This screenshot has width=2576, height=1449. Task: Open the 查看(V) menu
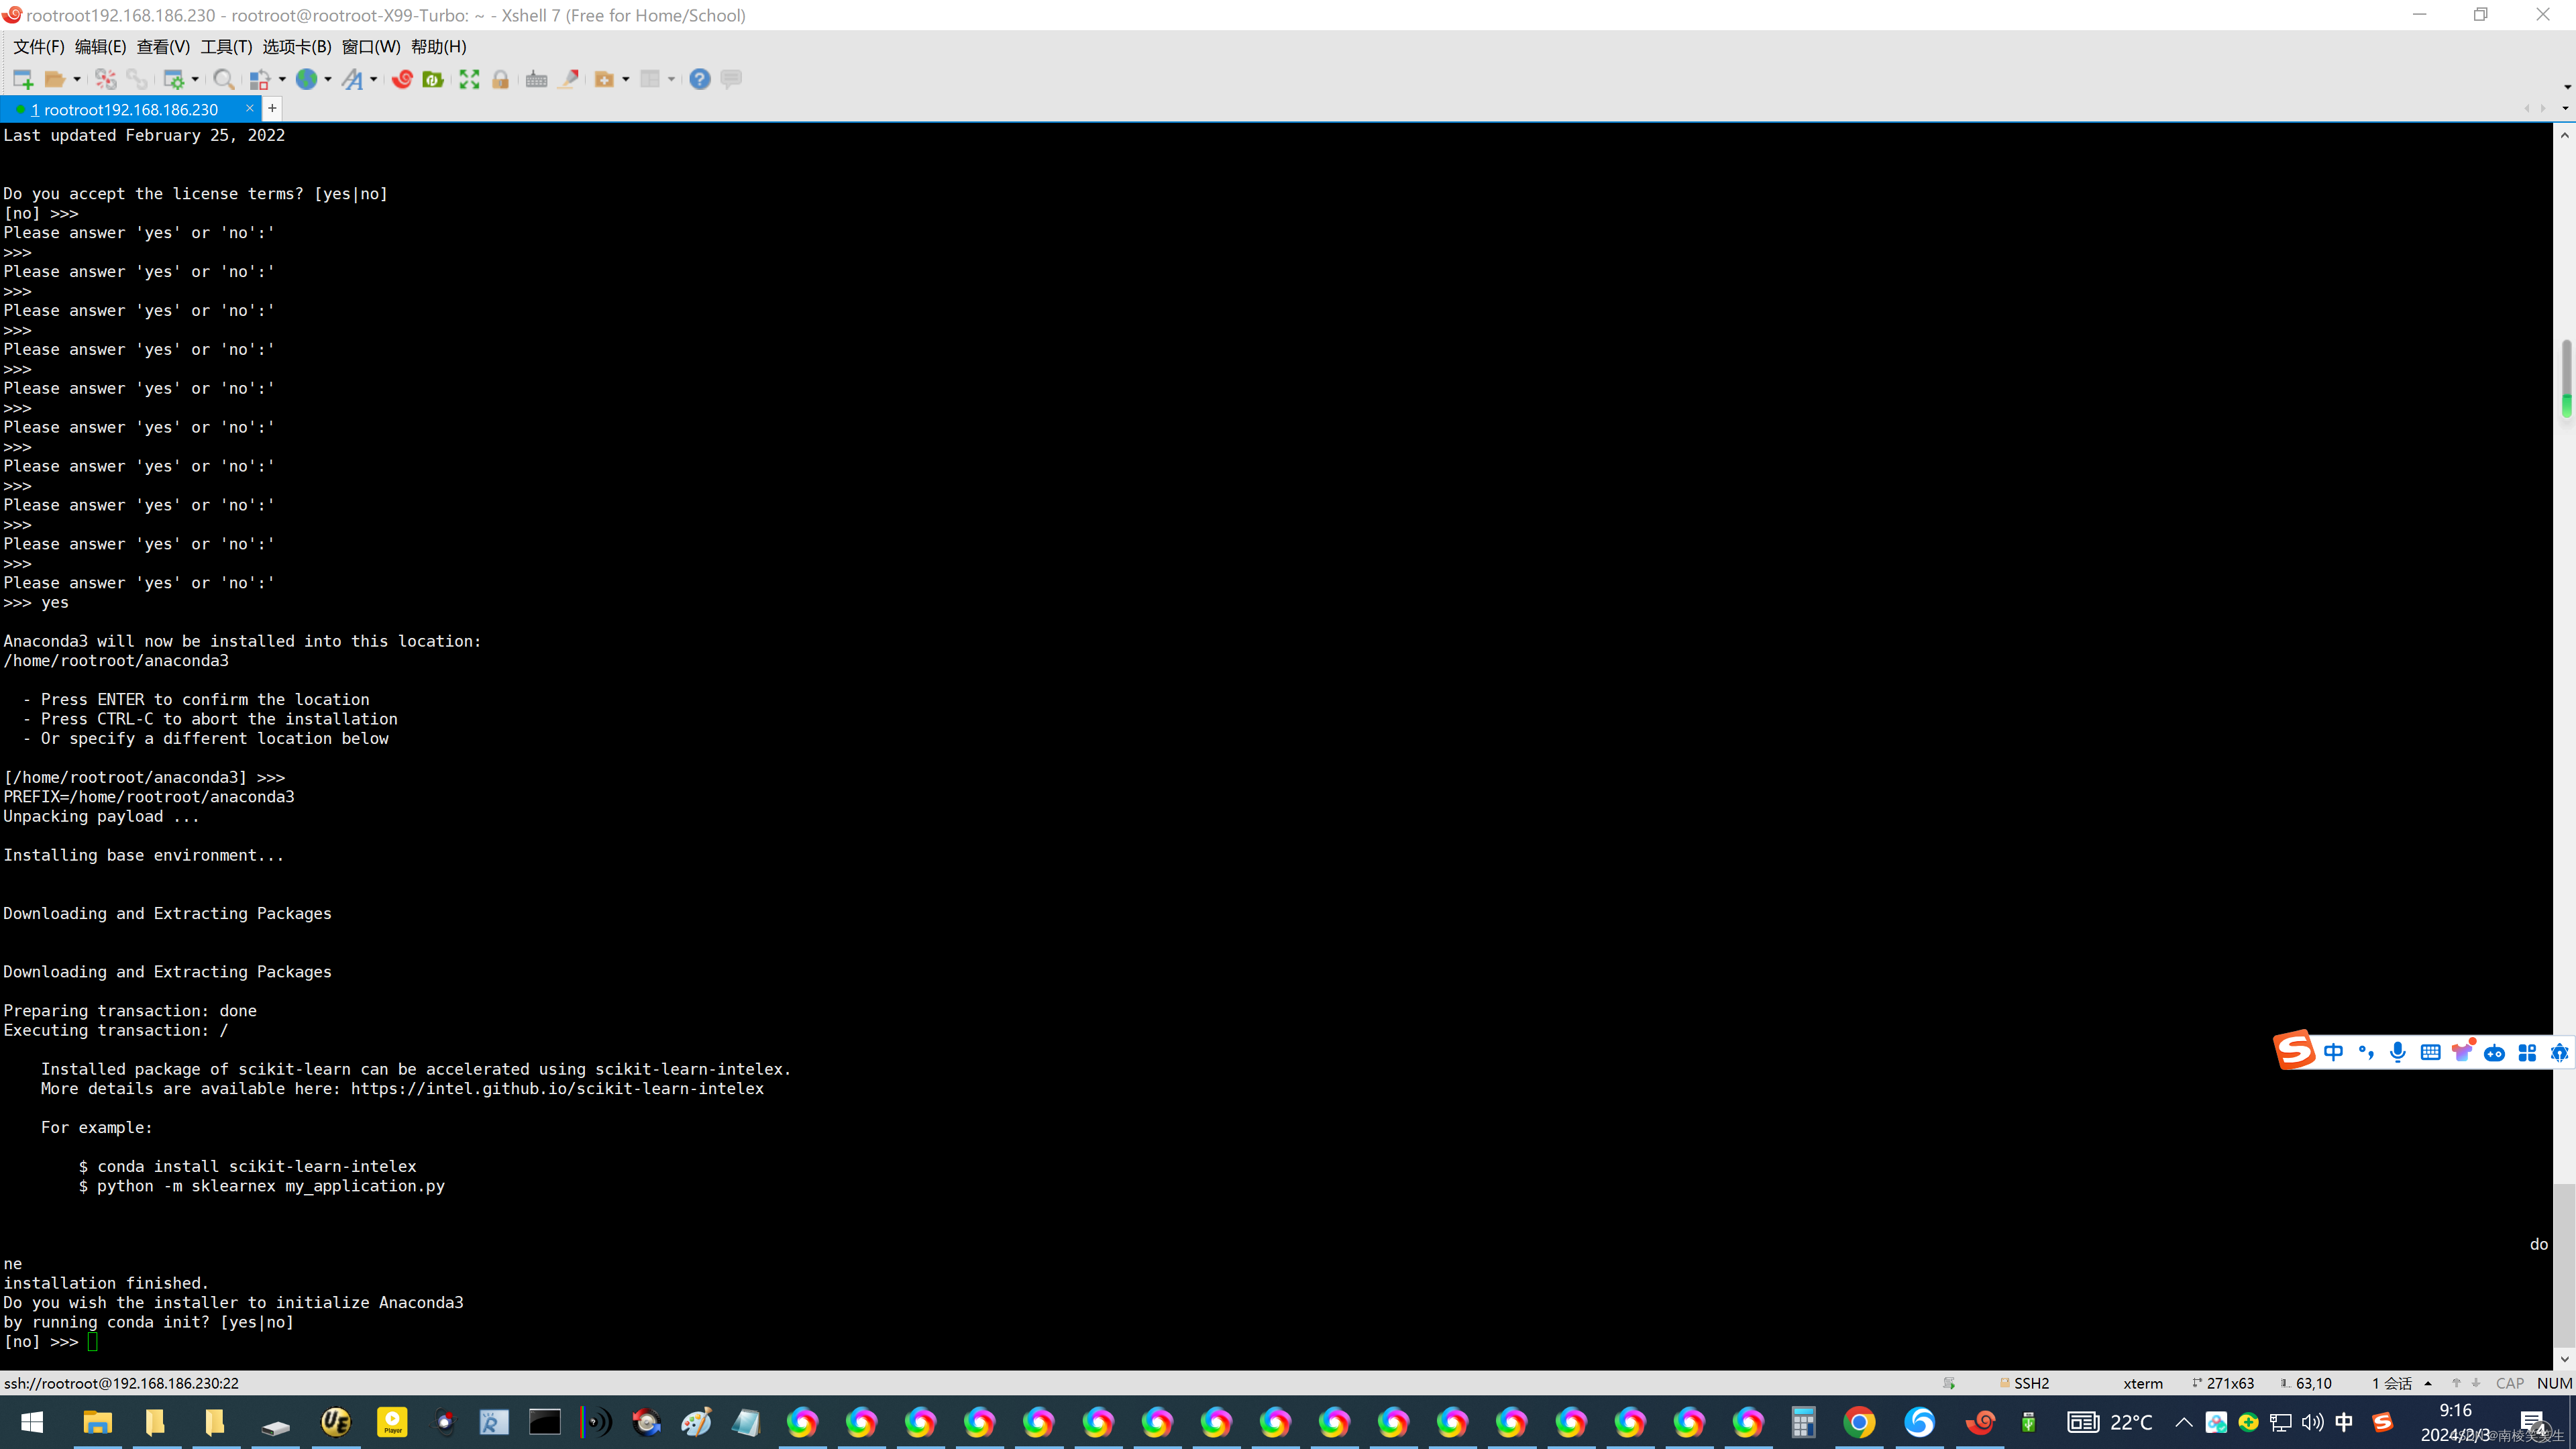point(163,47)
